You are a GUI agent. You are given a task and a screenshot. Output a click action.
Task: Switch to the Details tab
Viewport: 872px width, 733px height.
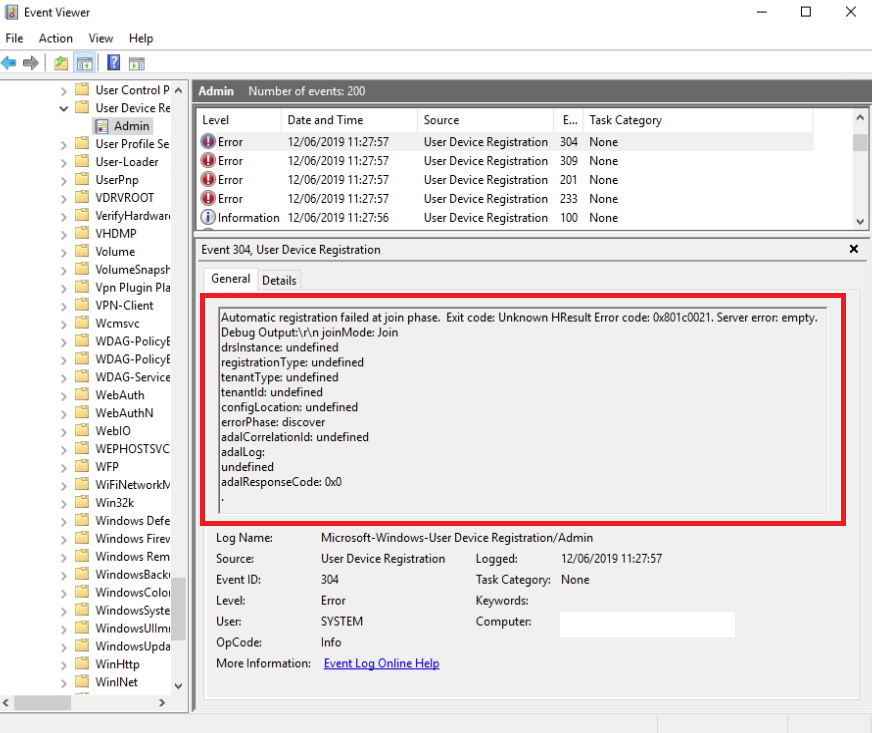click(x=278, y=279)
